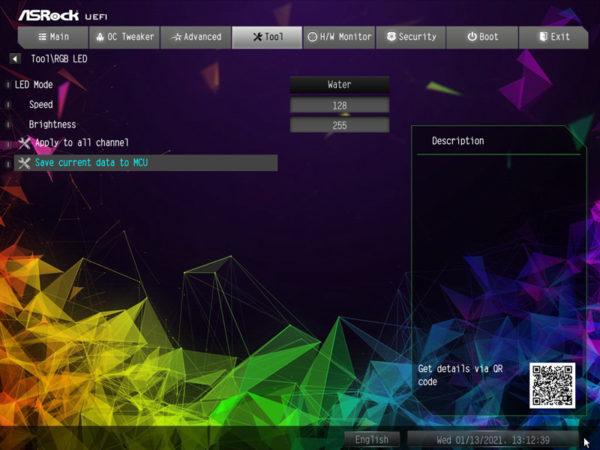Choose Save current data to MCU
This screenshot has width=600, height=450.
[x=91, y=163]
